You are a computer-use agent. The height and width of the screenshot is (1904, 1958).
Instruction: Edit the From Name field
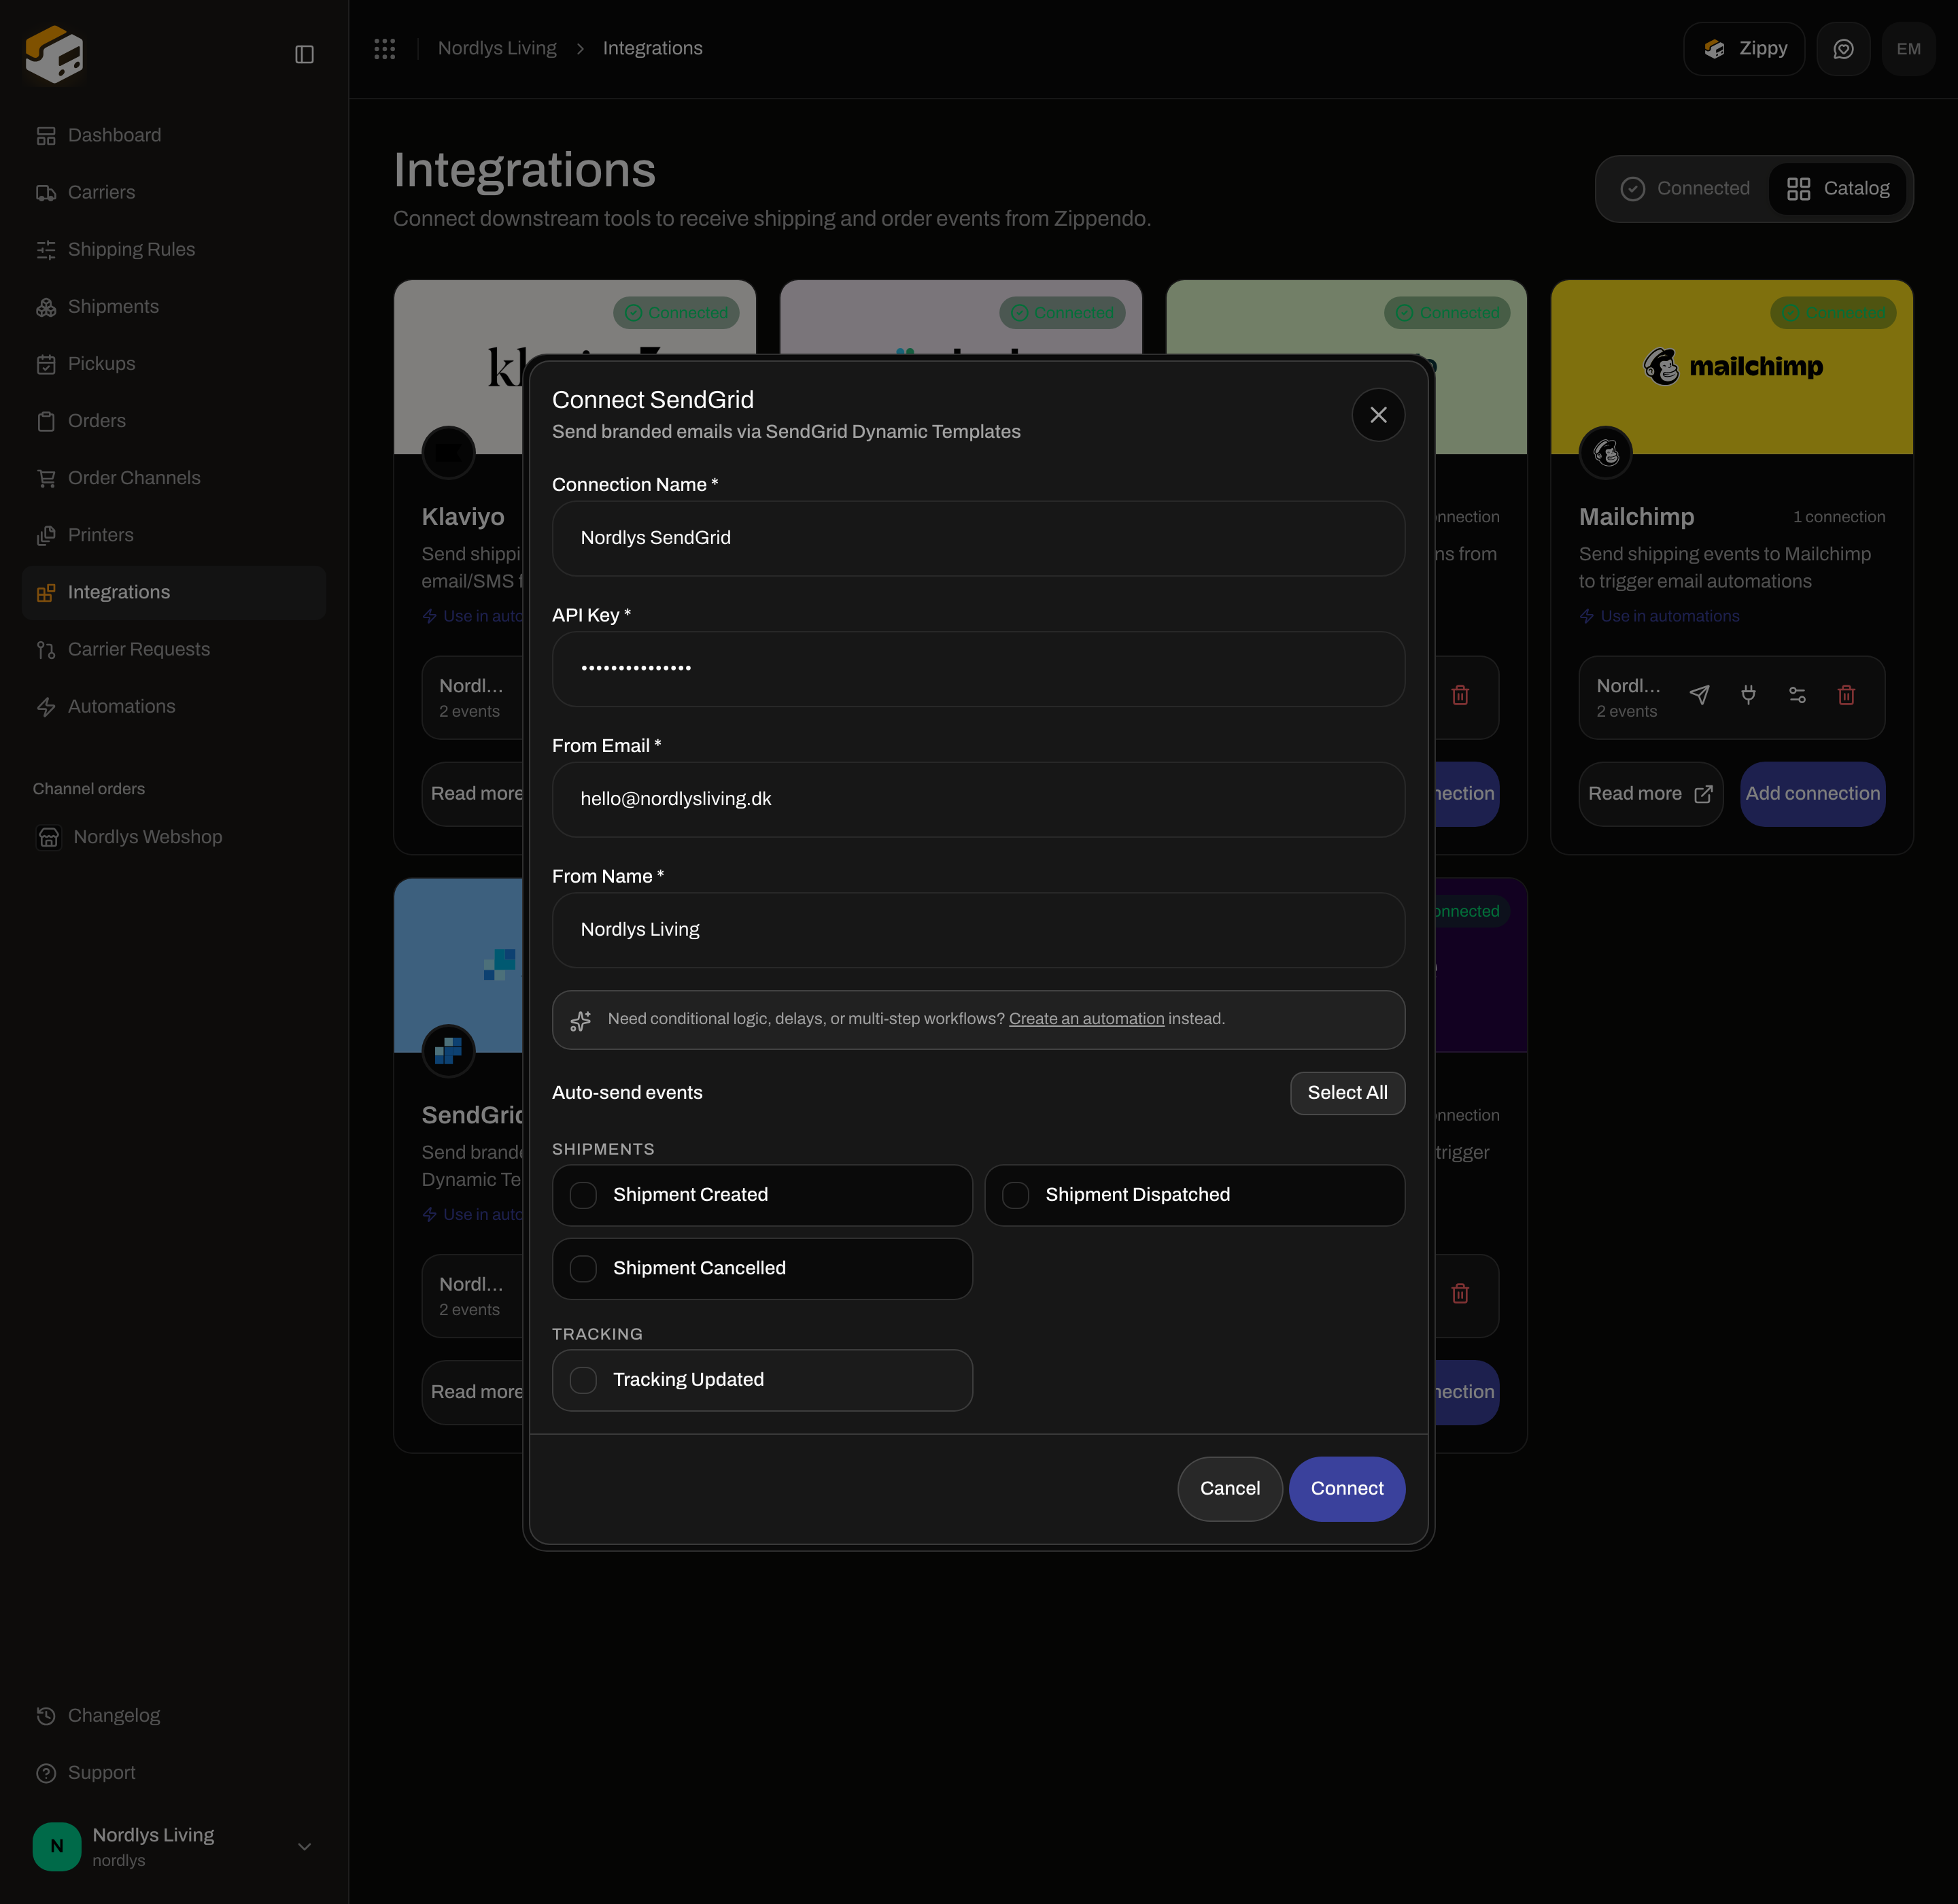[978, 930]
